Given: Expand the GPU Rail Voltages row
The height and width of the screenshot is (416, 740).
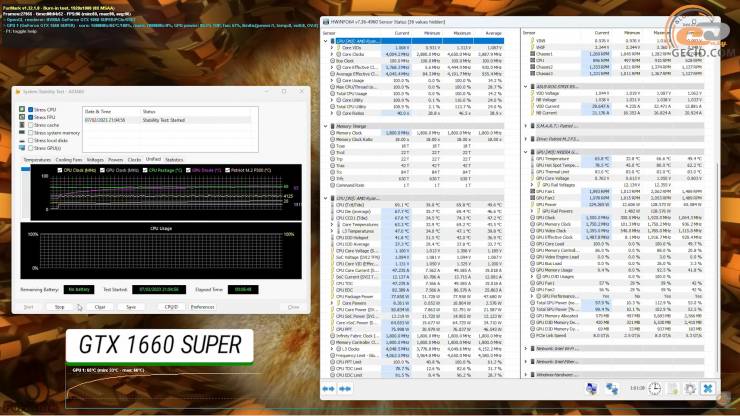Looking at the screenshot, I should coord(532,185).
